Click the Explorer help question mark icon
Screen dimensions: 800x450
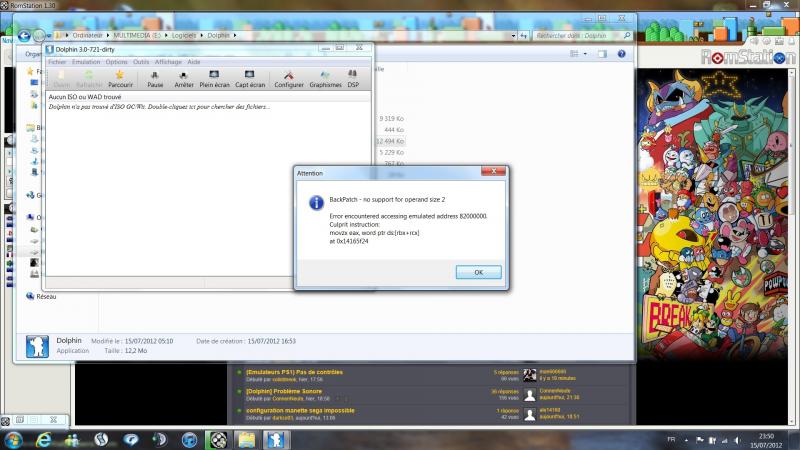coord(621,54)
